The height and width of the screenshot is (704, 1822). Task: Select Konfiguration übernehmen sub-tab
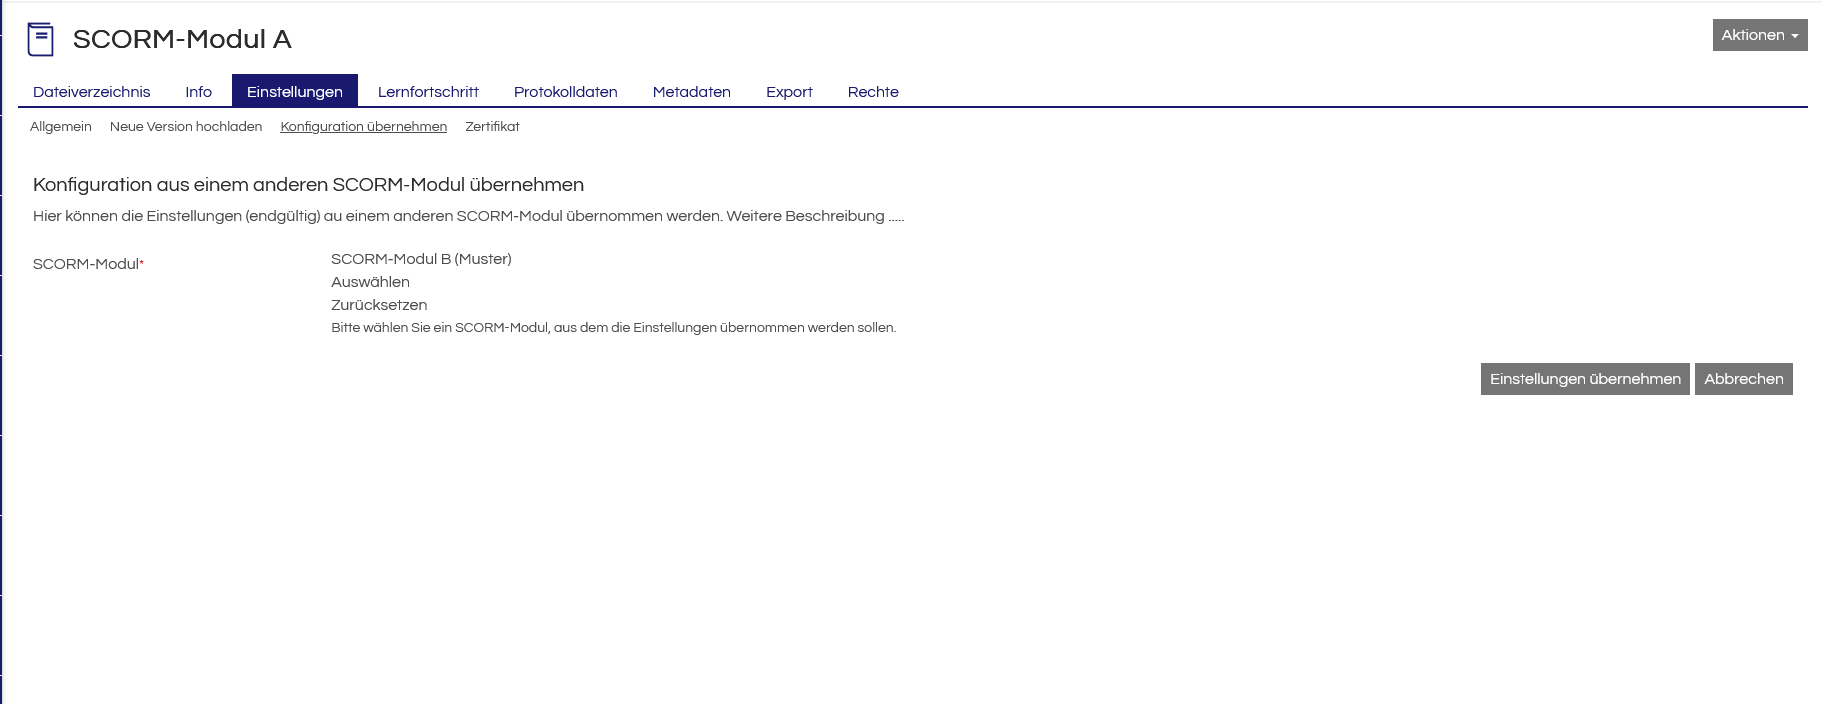364,127
